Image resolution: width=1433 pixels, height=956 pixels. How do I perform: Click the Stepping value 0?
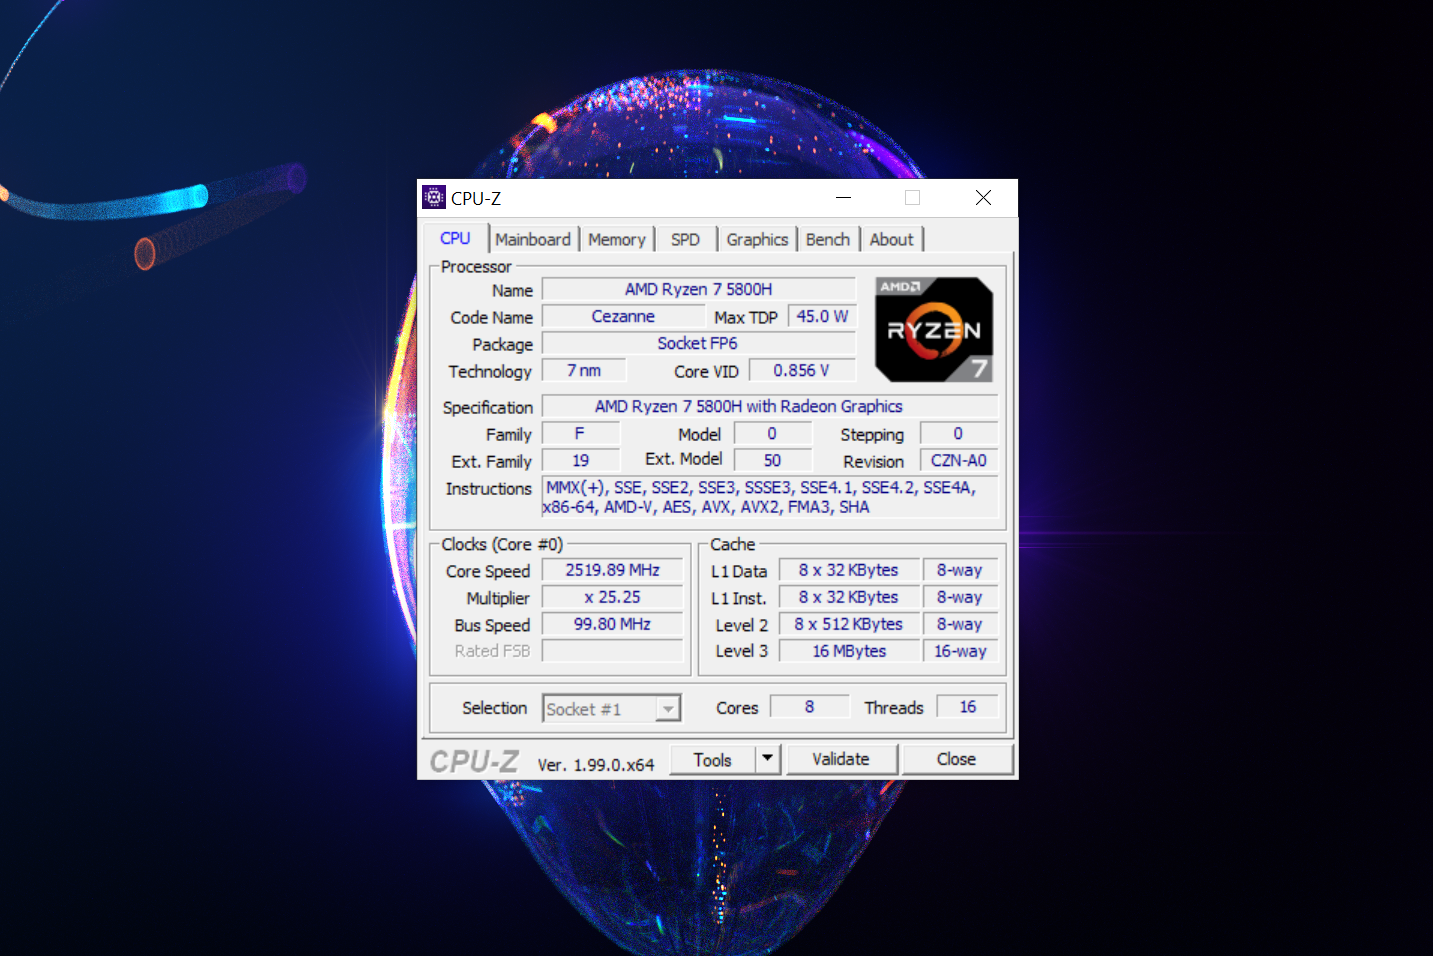tap(959, 433)
